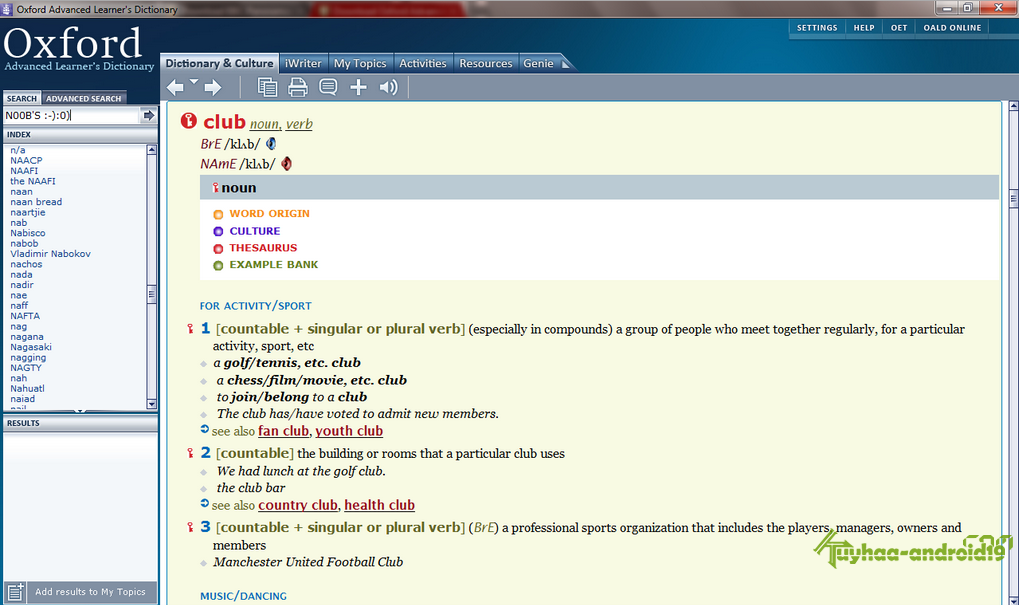Open the My Topics tab
The height and width of the screenshot is (605, 1019).
(360, 63)
